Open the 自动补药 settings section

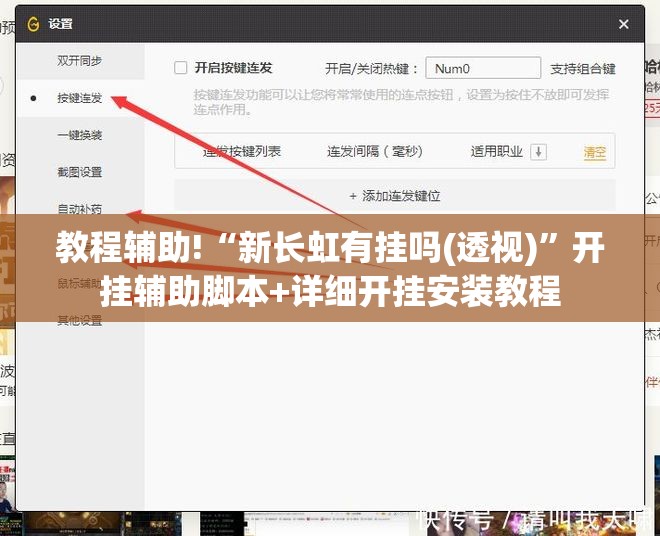click(x=80, y=208)
